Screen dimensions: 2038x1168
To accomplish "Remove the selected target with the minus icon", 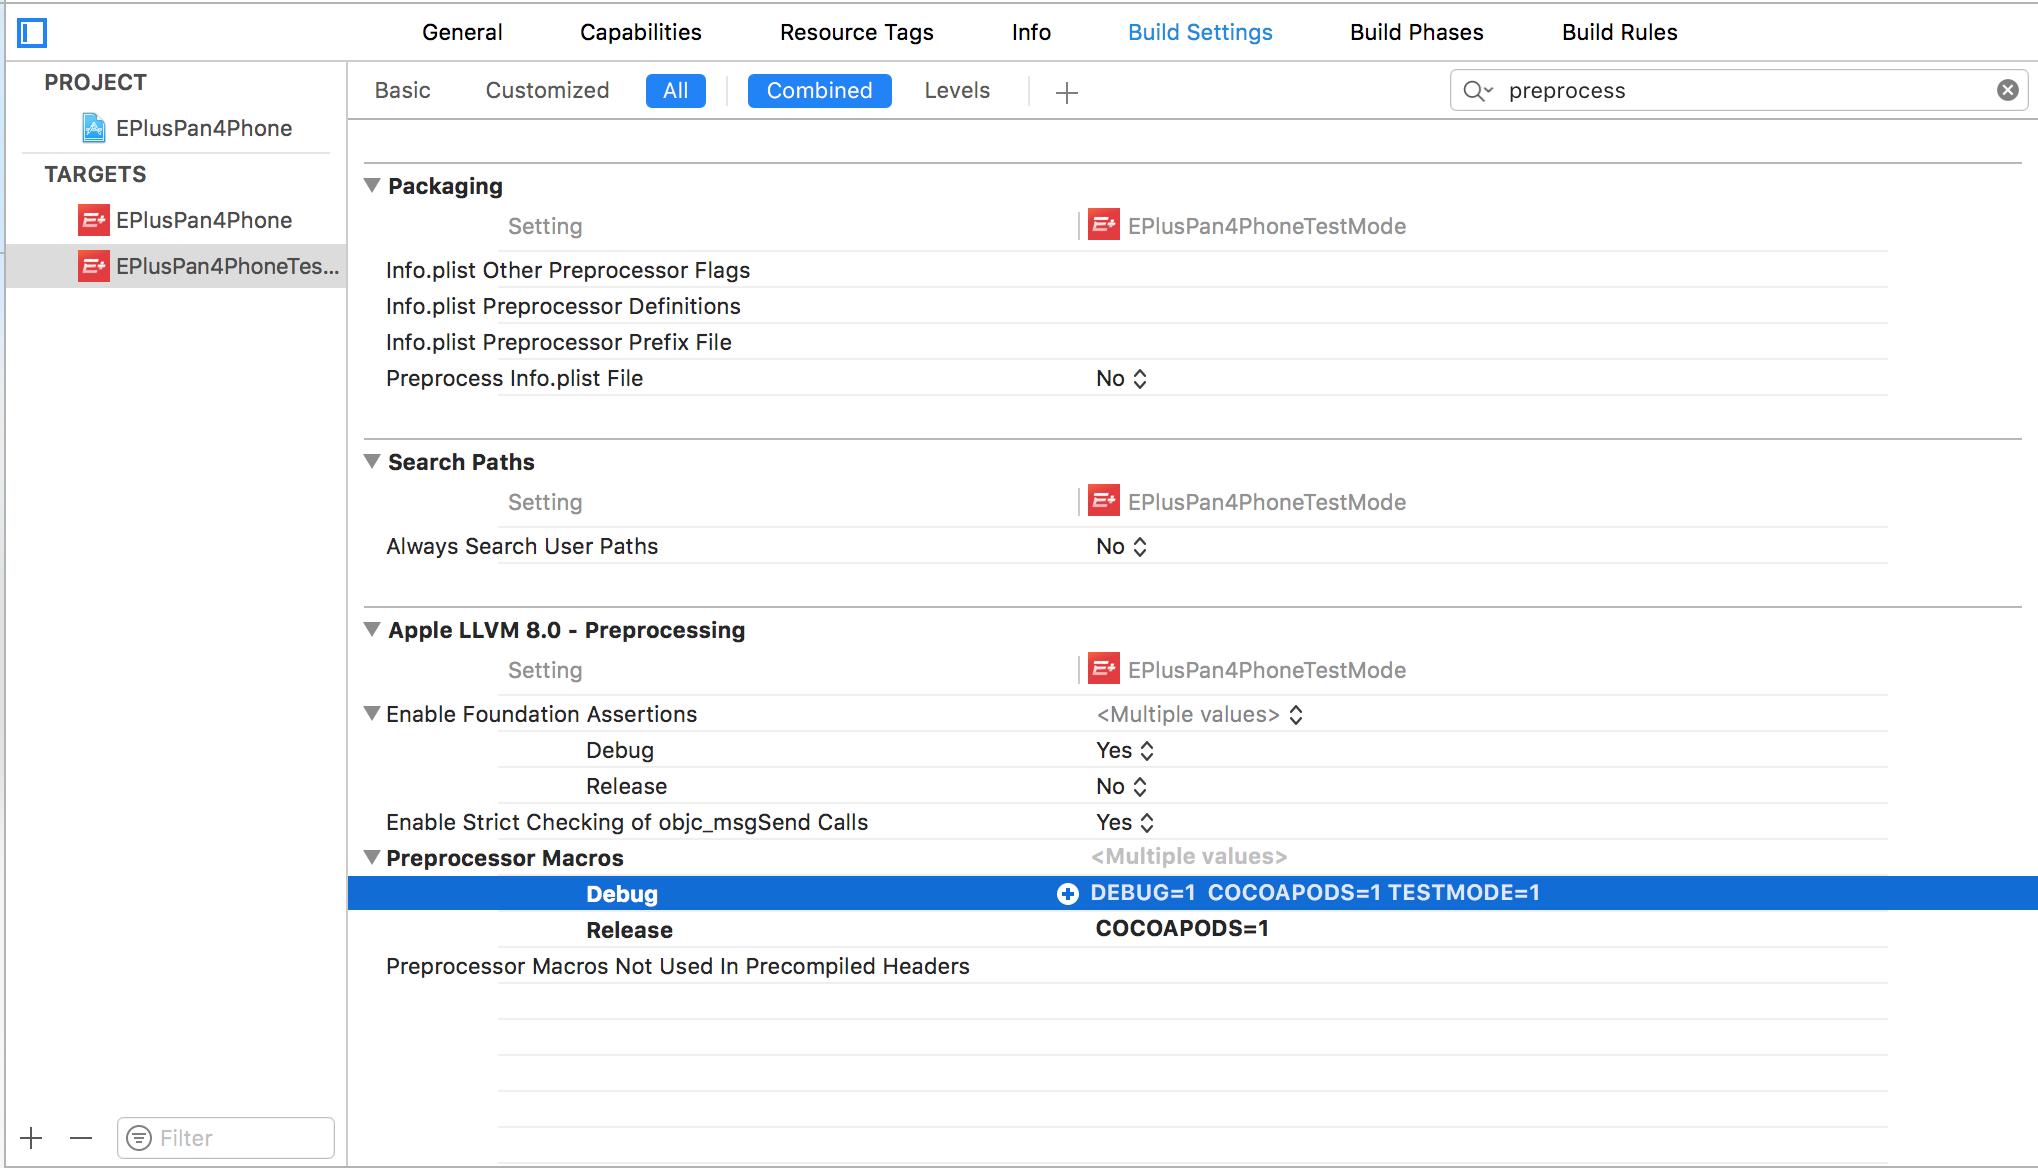I will tap(81, 1138).
